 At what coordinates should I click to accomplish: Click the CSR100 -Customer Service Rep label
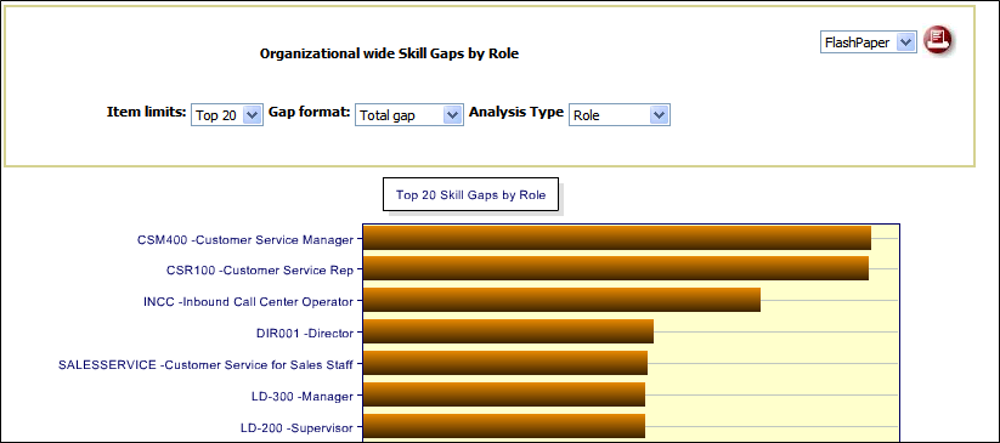click(260, 270)
